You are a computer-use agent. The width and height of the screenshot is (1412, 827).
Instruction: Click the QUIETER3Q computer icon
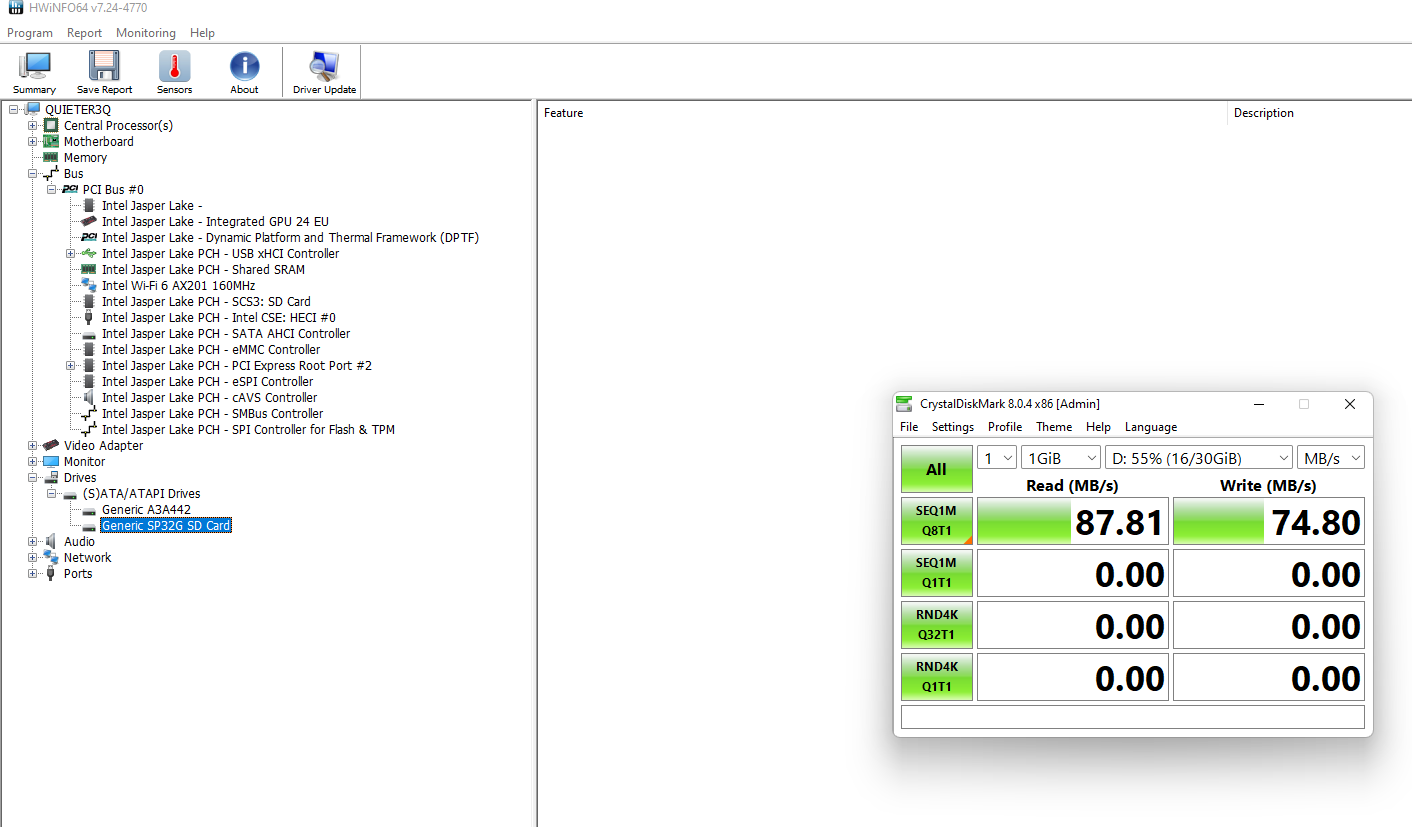(33, 109)
